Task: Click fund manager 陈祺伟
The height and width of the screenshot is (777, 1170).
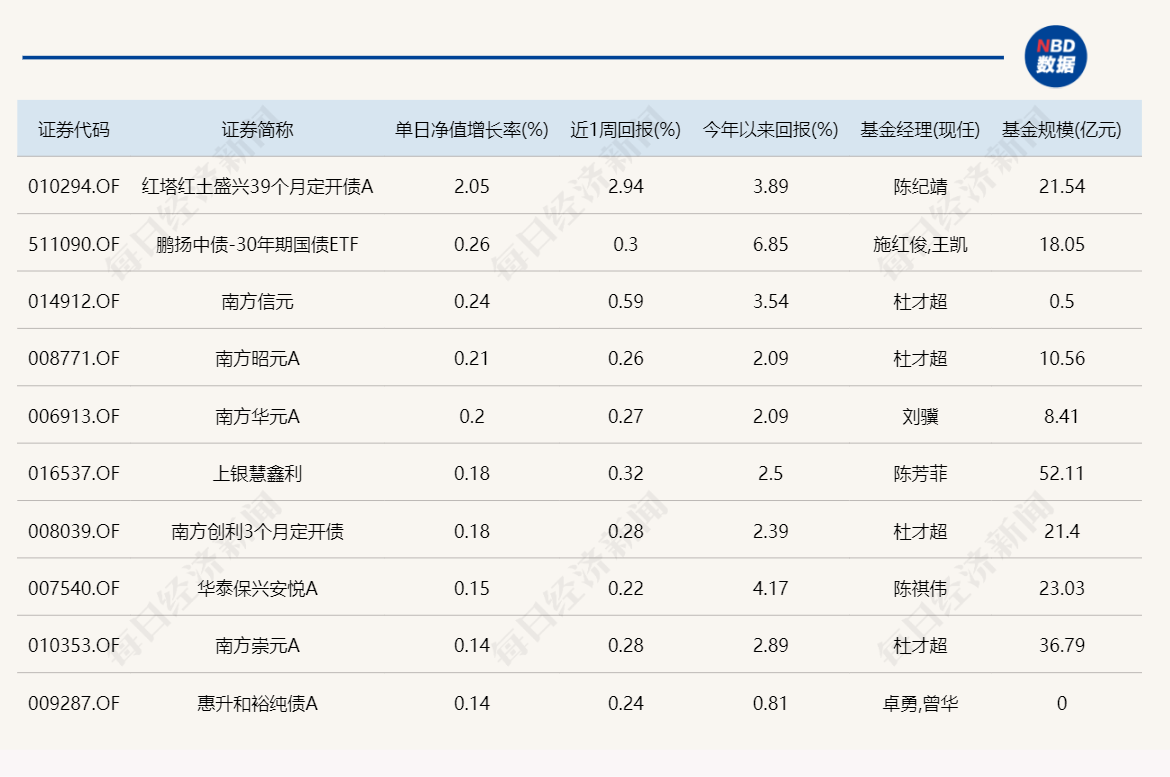Action: point(920,588)
